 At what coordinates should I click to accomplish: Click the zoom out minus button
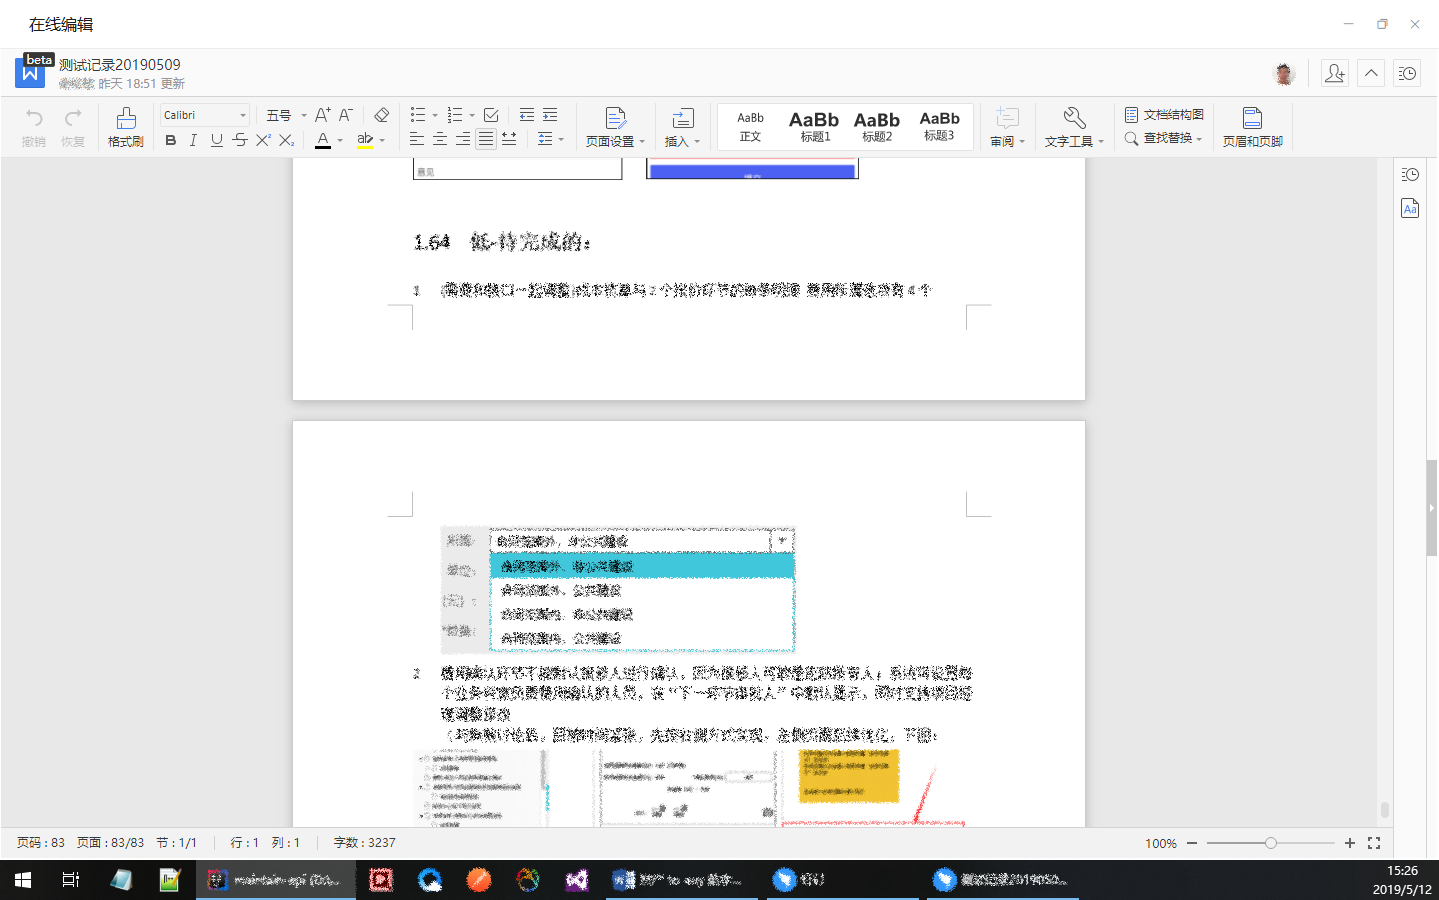coord(1192,843)
